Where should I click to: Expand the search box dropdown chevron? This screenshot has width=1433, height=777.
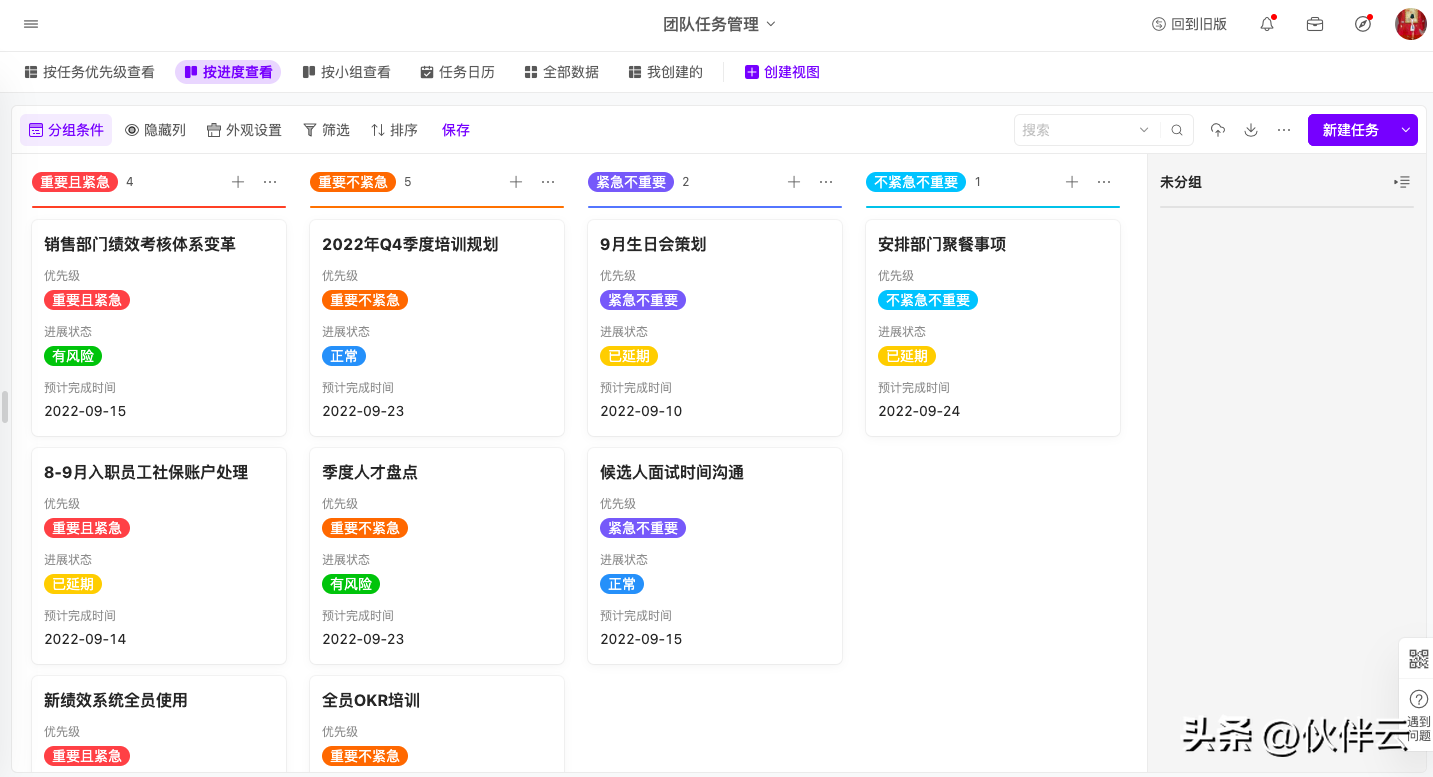click(x=1144, y=130)
